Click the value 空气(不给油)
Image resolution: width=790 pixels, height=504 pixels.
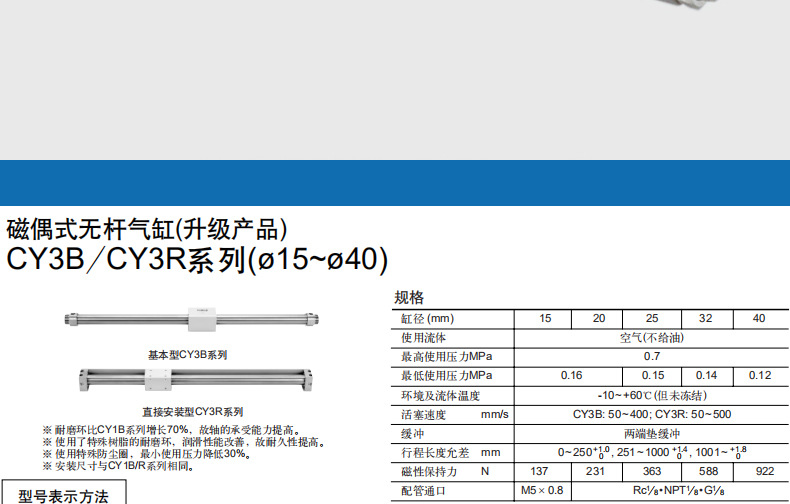652,338
